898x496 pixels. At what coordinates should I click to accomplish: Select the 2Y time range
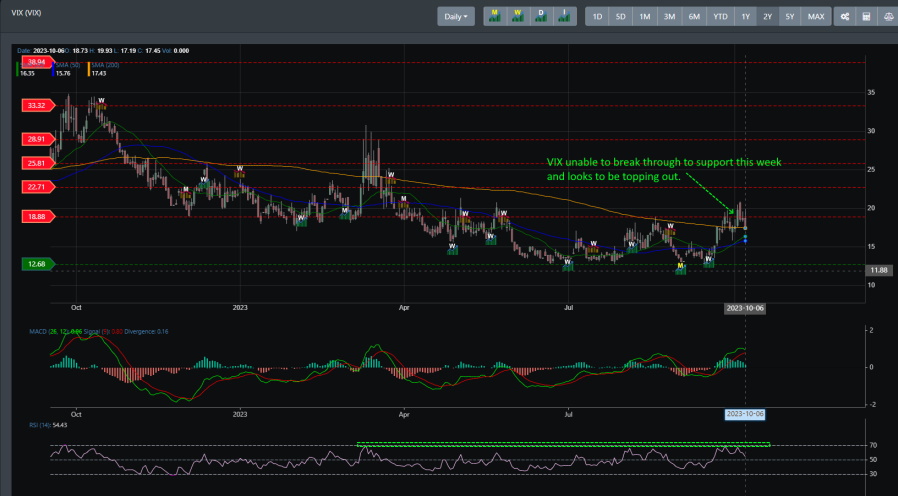[767, 17]
